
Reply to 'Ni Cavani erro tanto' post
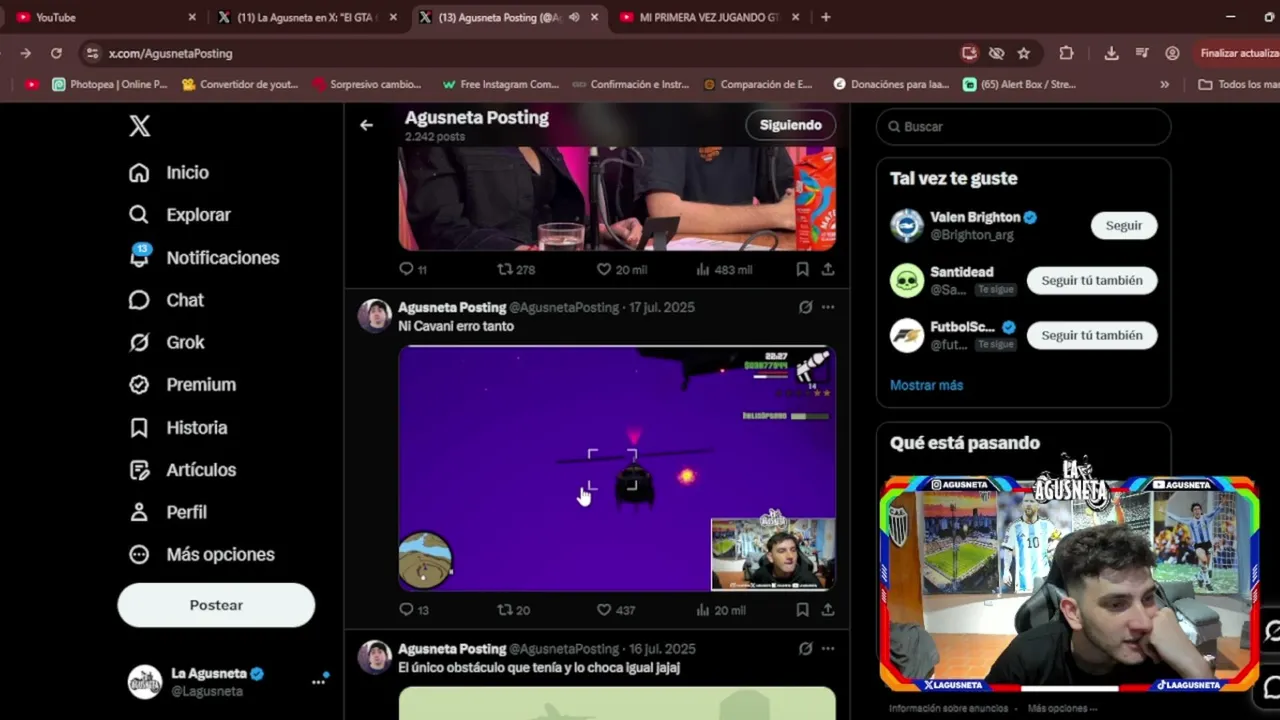[413, 609]
